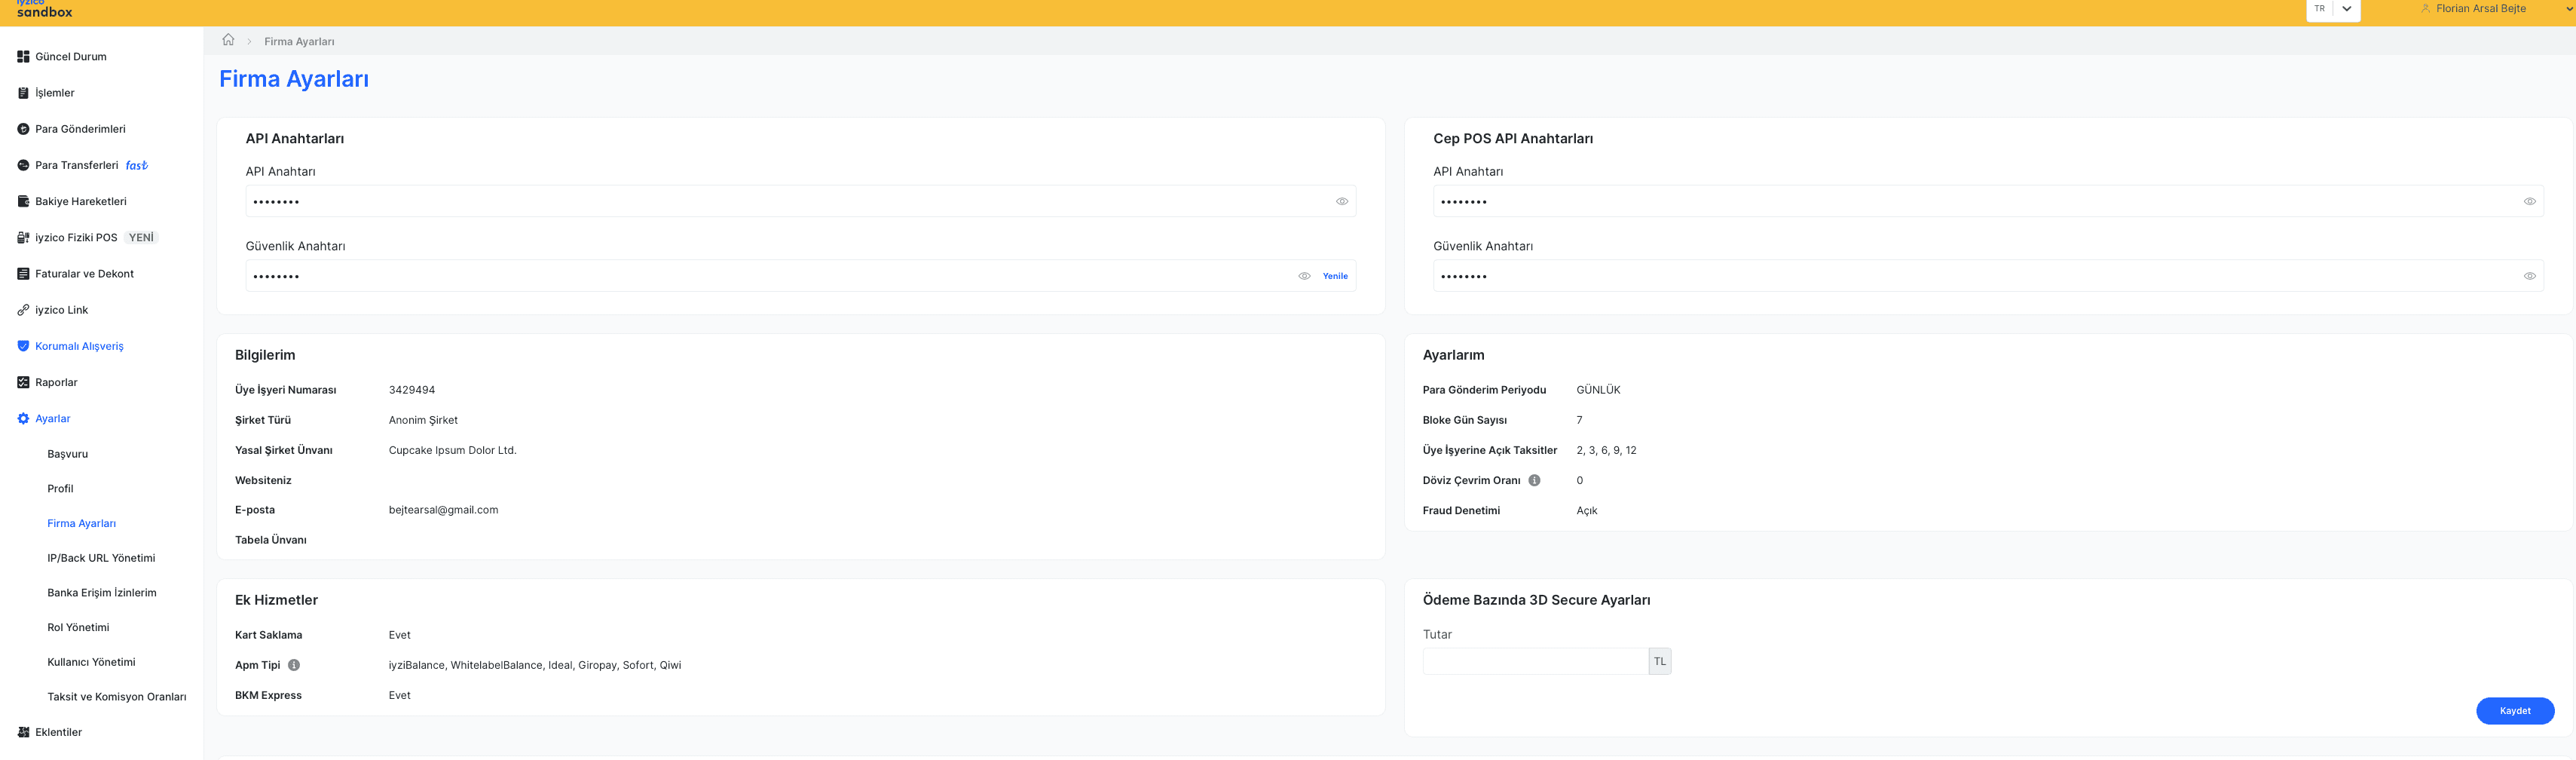This screenshot has width=2576, height=760.
Task: Click the Cep POS API Anahtarı field
Action: pyautogui.click(x=1988, y=201)
